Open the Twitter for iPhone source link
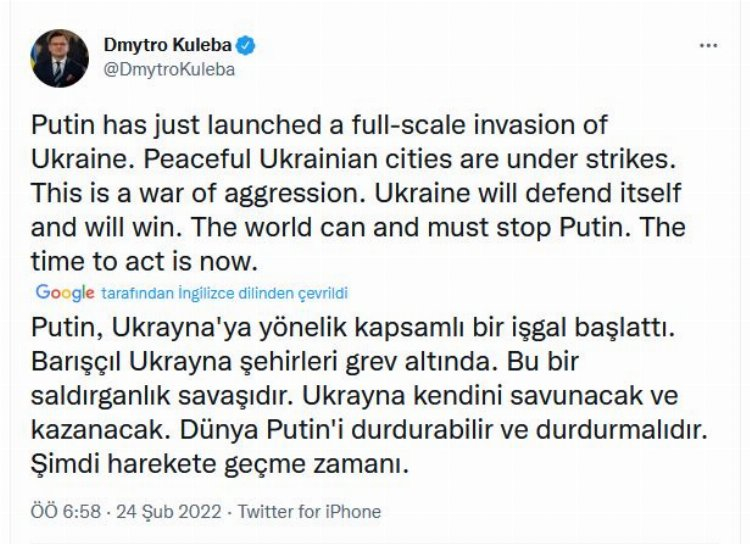 [x=309, y=511]
